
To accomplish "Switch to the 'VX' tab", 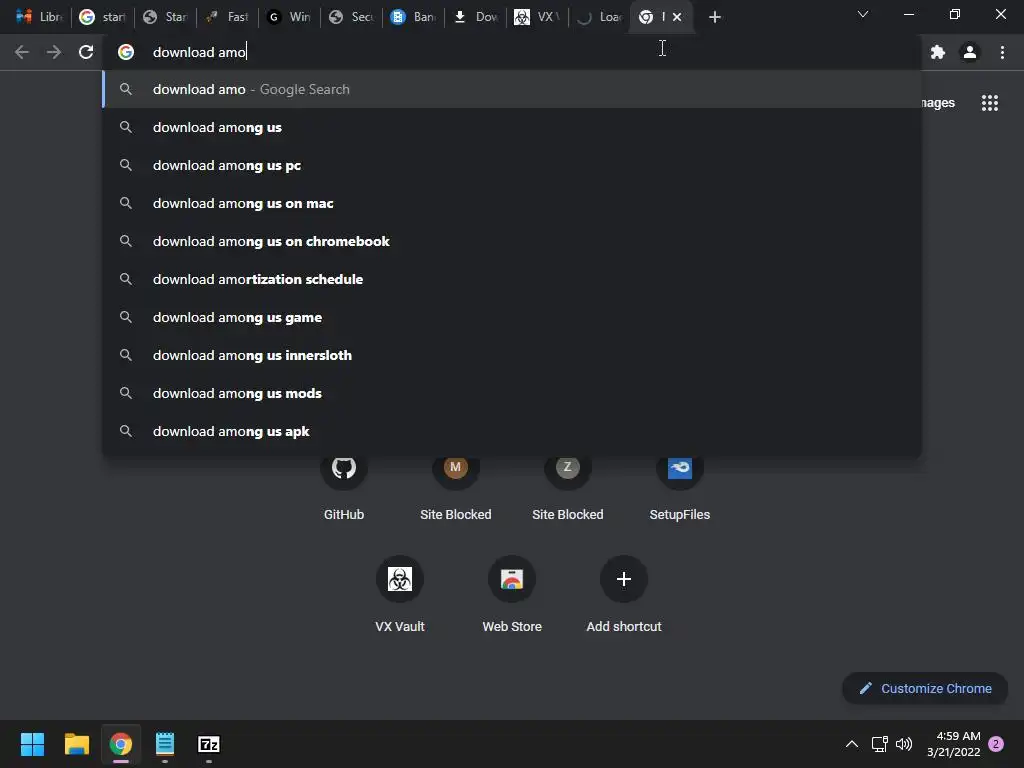I will point(537,17).
